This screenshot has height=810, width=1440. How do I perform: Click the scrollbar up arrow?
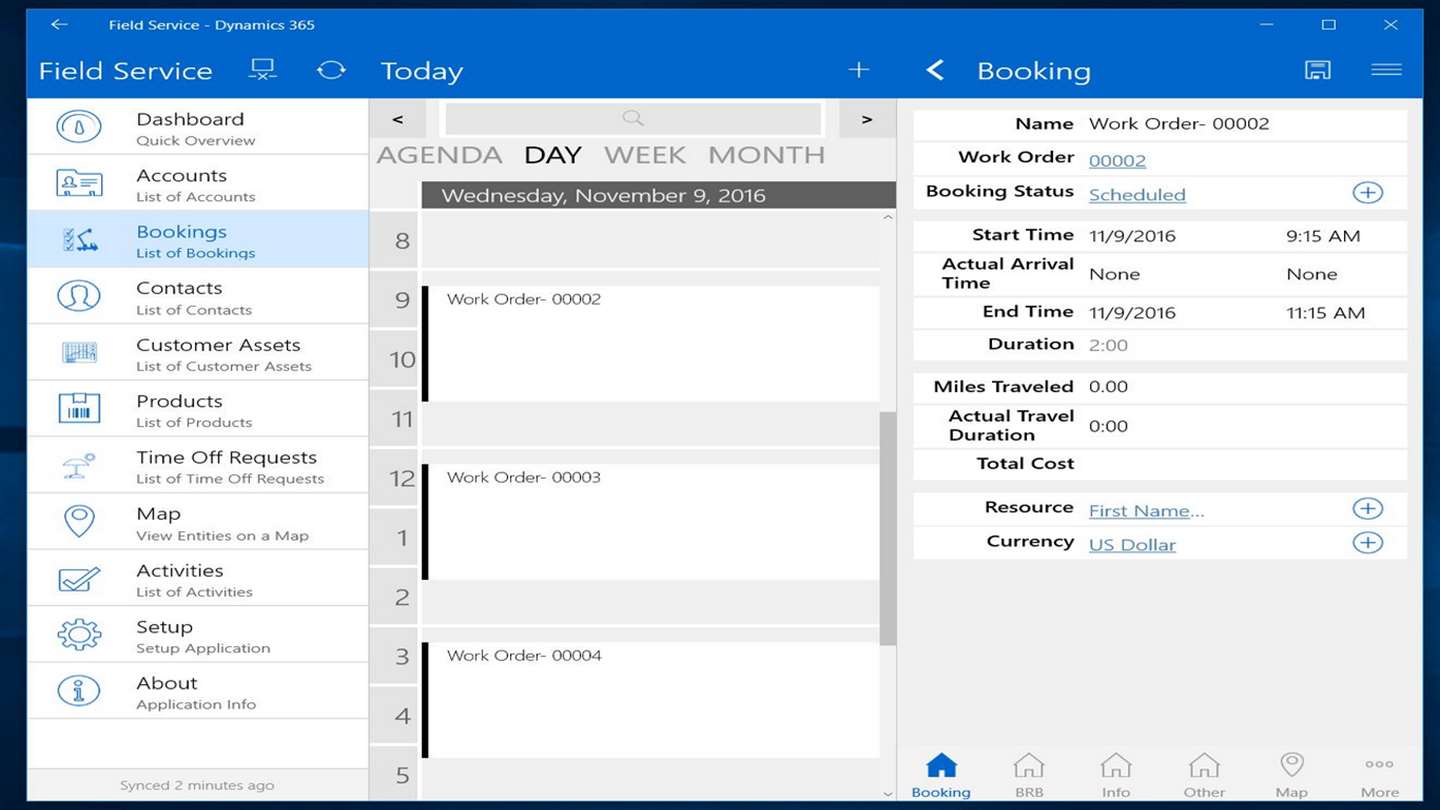(x=888, y=217)
